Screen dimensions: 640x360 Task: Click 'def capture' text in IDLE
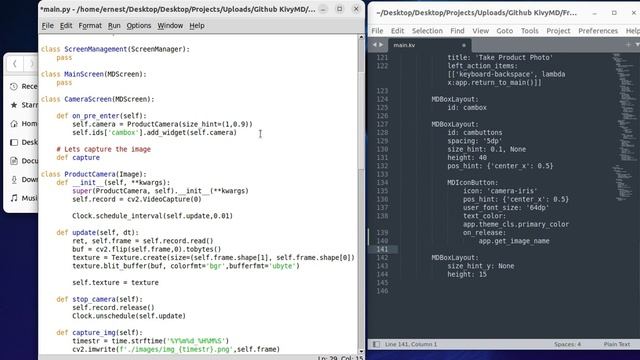click(78, 158)
